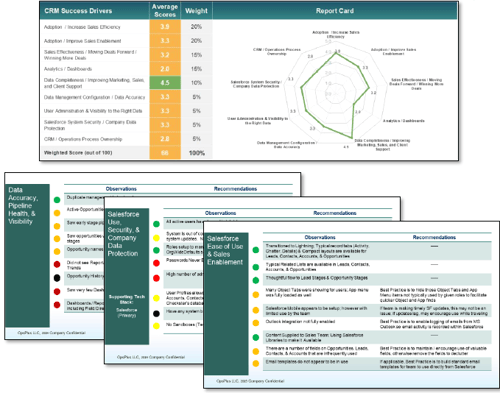Viewport: 500px width, 393px height.
Task: Click the orange dot beside 'Outlook integration not fully enabled'
Action: click(256, 323)
